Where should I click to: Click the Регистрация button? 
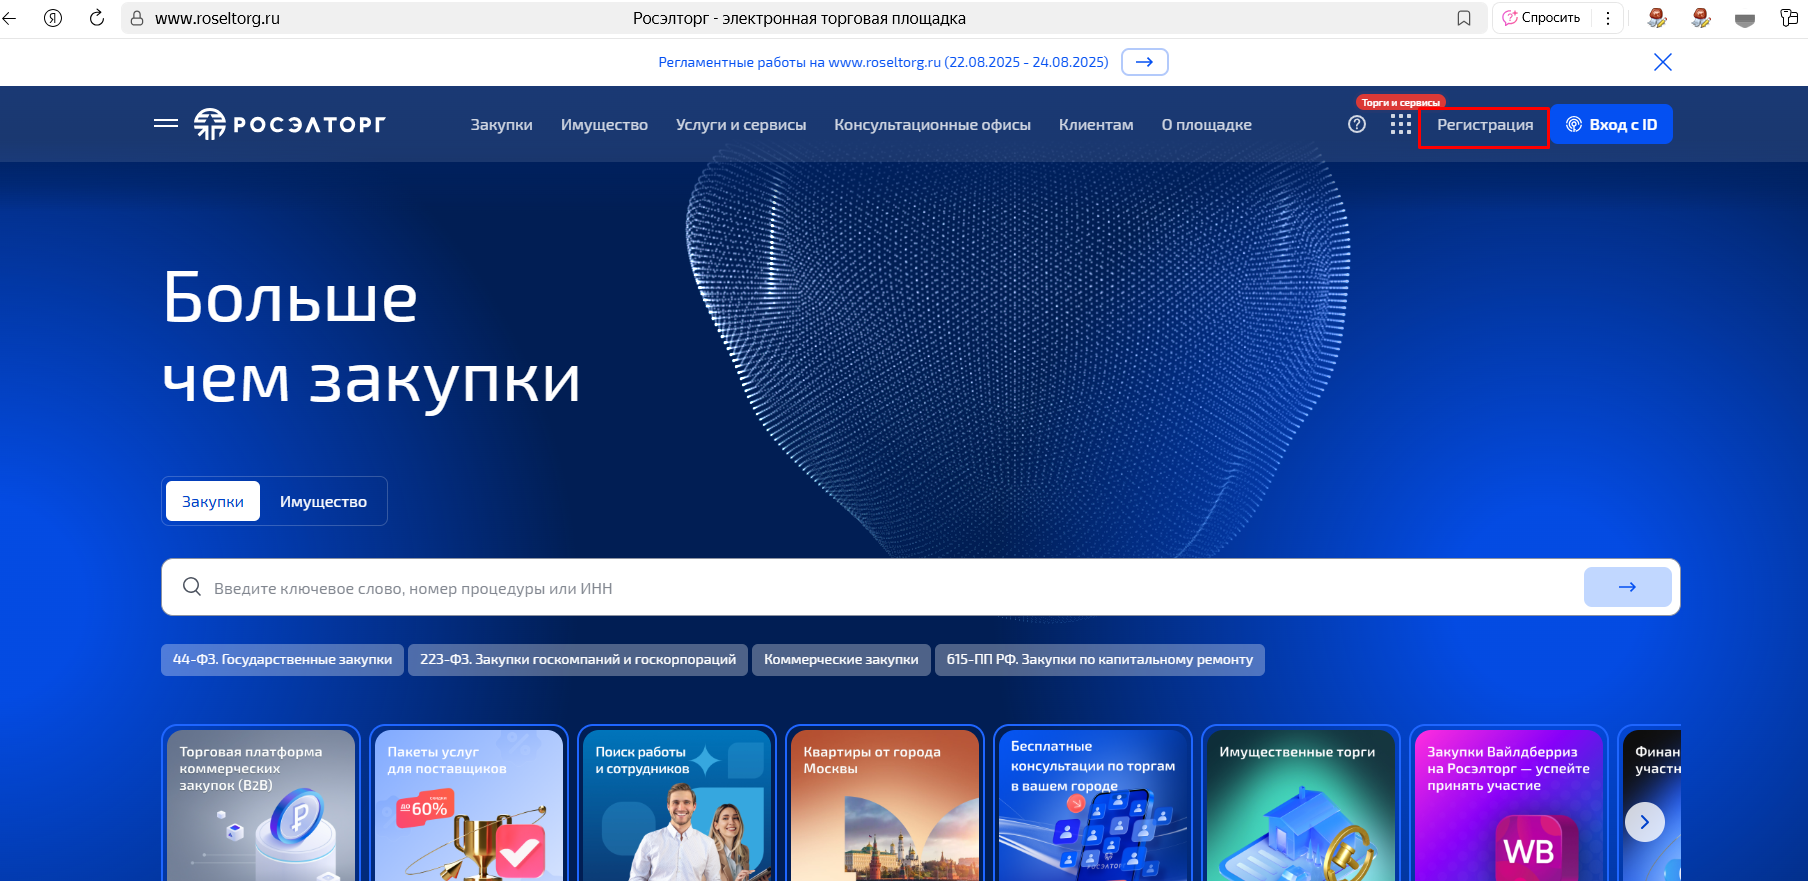coord(1484,125)
